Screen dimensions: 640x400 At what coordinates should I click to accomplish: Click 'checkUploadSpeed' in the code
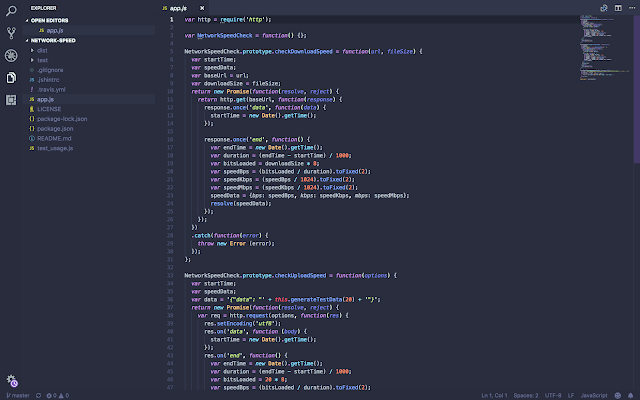tap(300, 276)
